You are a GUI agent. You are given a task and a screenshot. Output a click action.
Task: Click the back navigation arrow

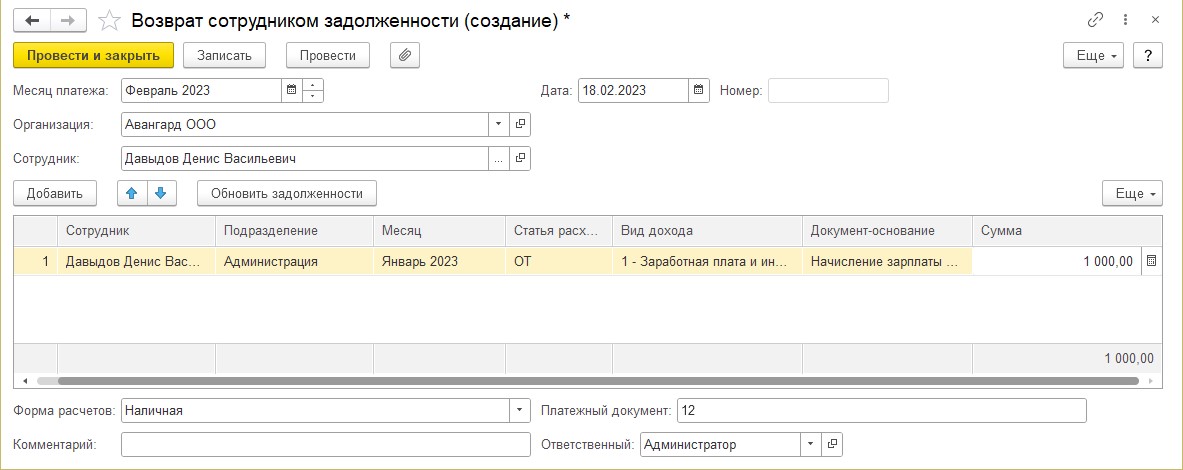[x=32, y=20]
